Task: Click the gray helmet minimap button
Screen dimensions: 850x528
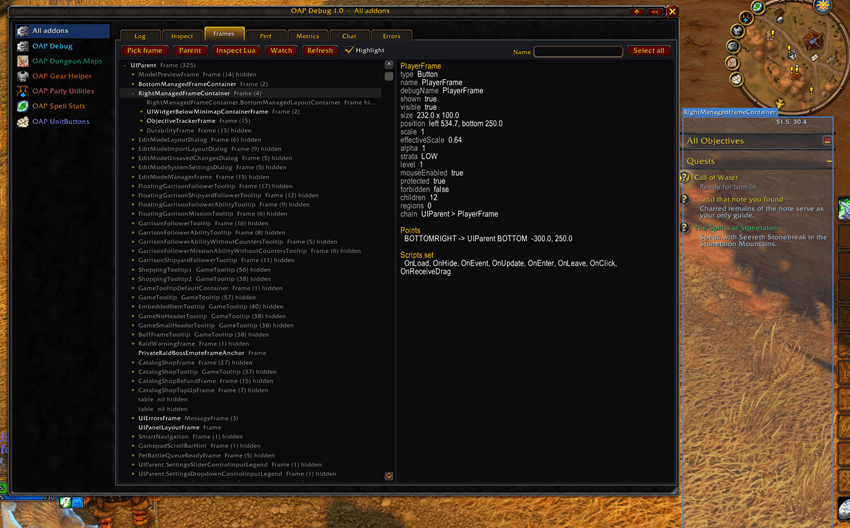Action: coord(733,47)
